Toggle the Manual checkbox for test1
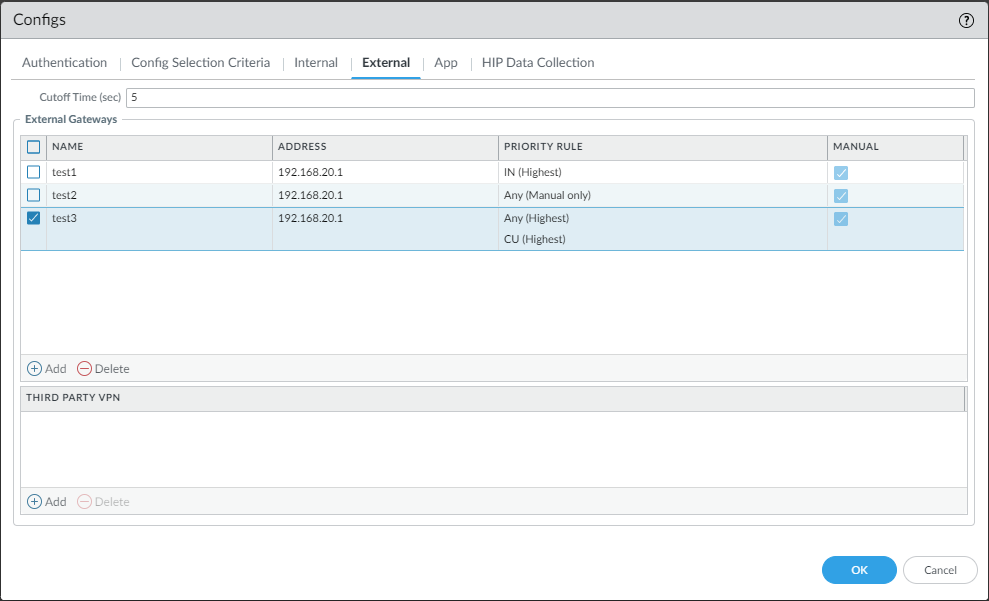Viewport: 989px width, 601px height. [841, 173]
